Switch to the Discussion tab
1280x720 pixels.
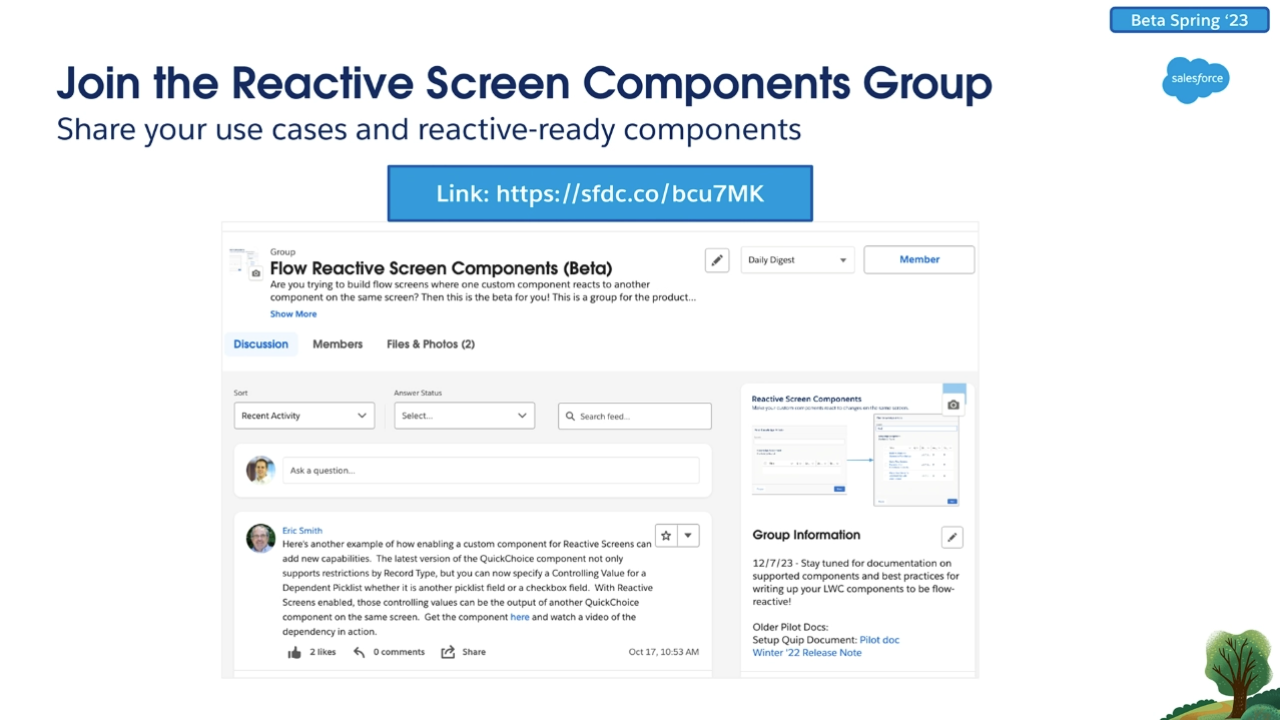pyautogui.click(x=261, y=344)
